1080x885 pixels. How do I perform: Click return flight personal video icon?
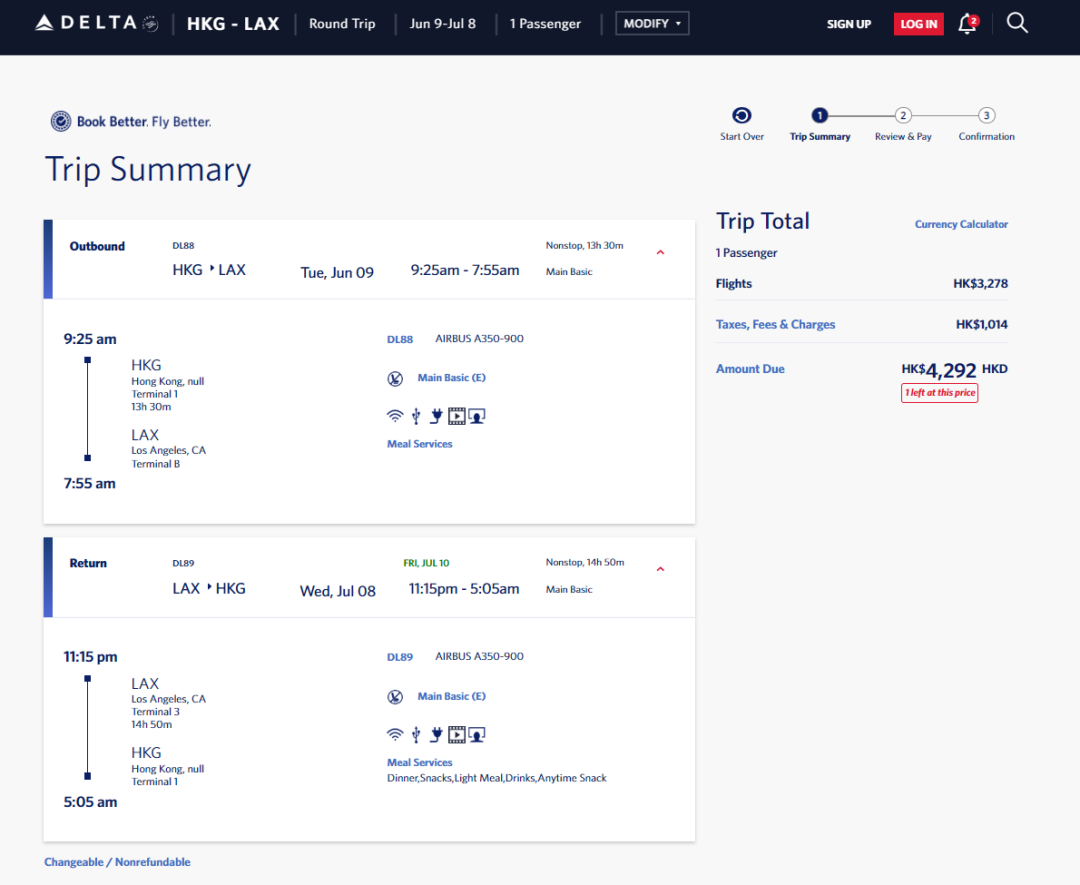coord(457,735)
